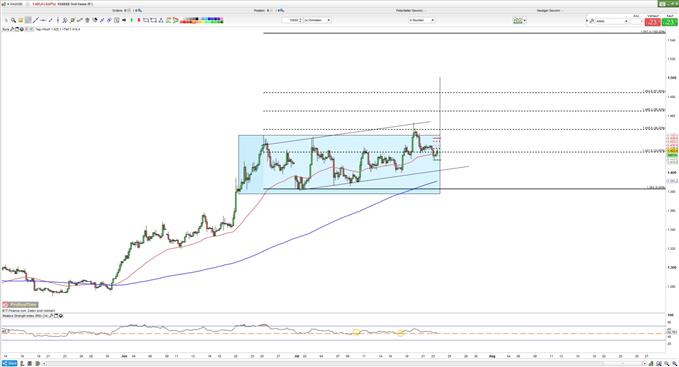Click the first icon right of Share button

click(22, 363)
